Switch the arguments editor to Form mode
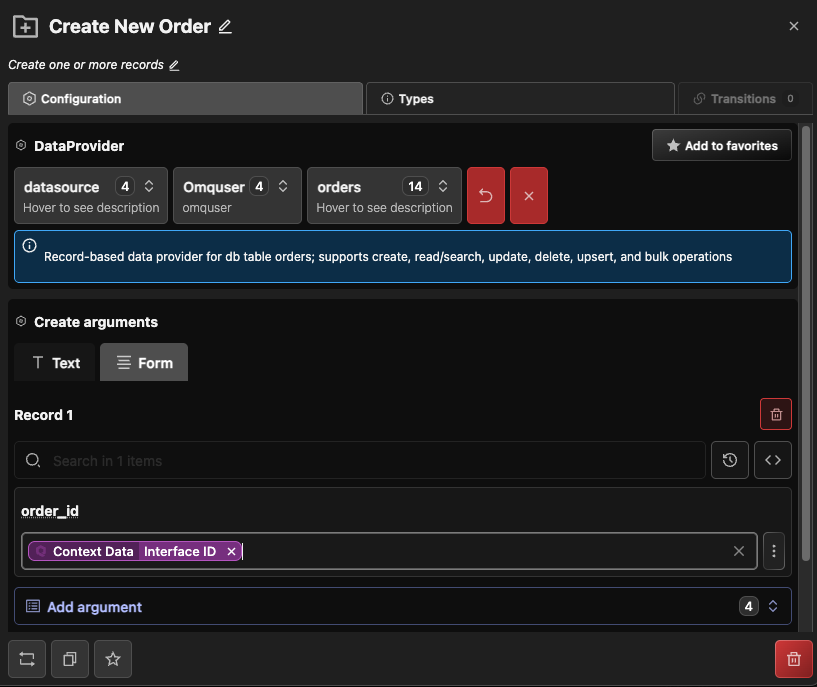This screenshot has width=817, height=687. click(x=144, y=363)
